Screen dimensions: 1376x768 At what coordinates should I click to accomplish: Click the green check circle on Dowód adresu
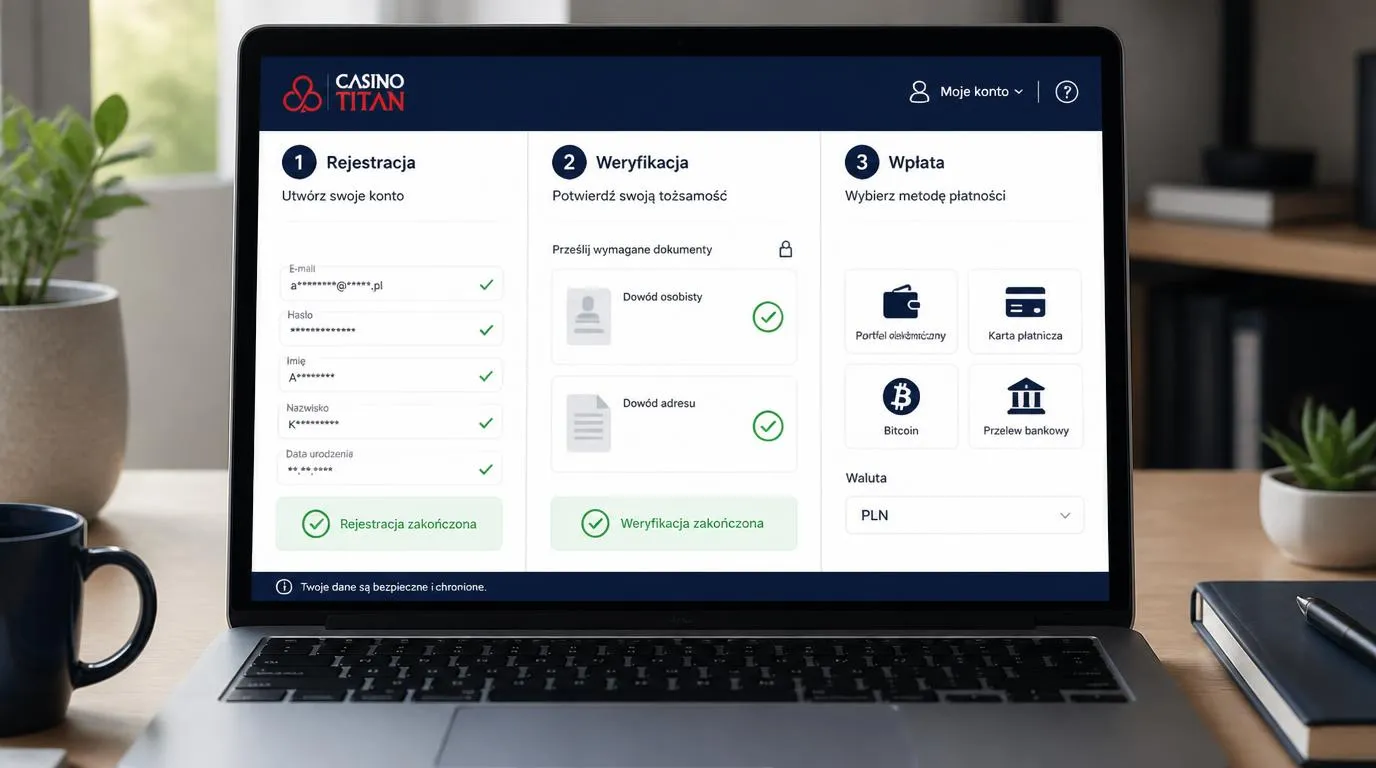click(768, 425)
